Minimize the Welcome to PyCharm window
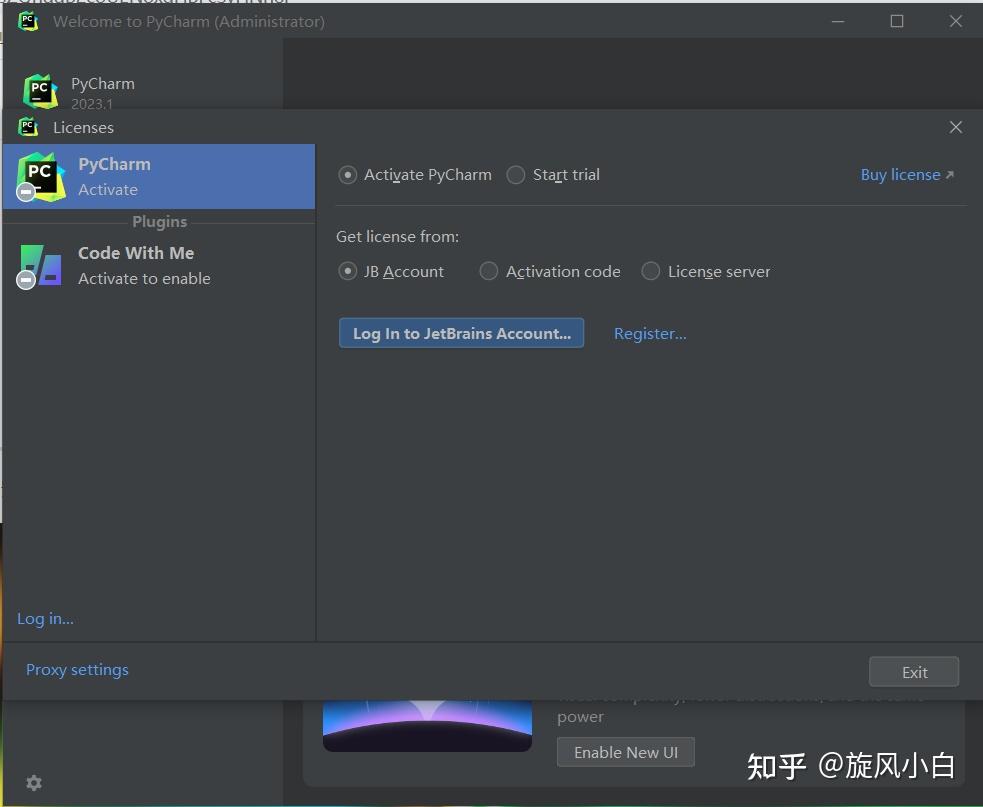This screenshot has width=983, height=807. tap(838, 21)
